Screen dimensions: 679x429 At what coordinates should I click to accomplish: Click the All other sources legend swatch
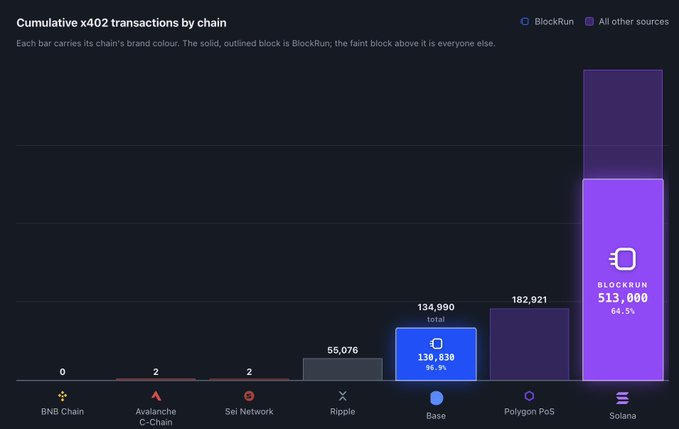tap(589, 22)
